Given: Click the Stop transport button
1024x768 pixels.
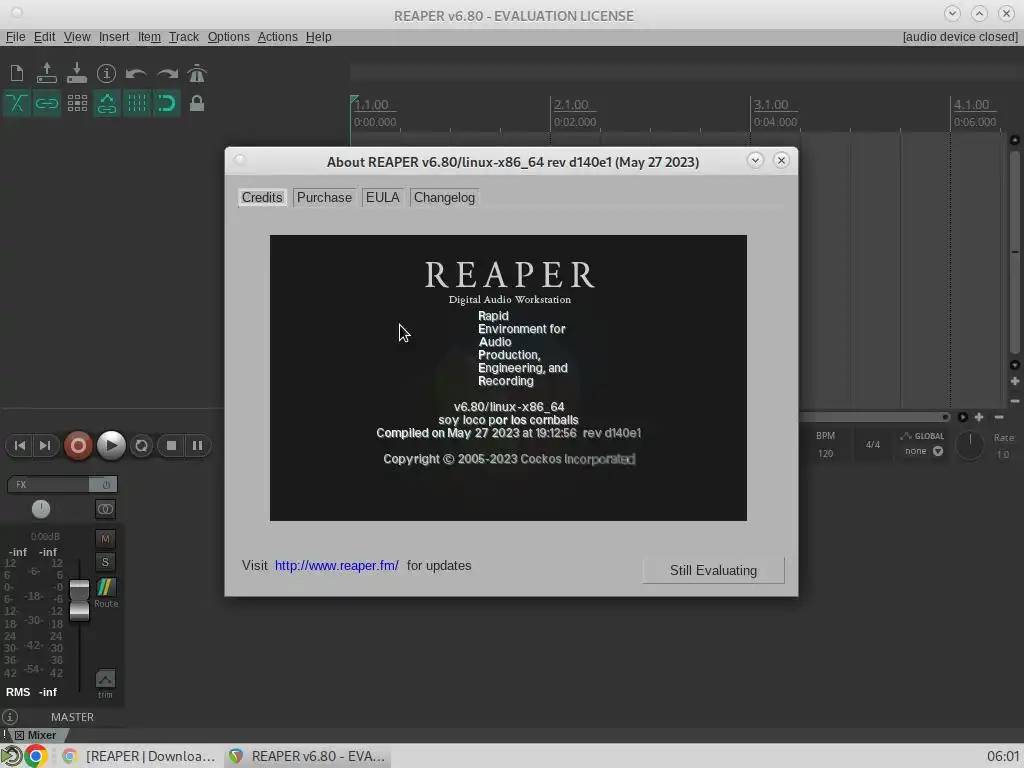Looking at the screenshot, I should click(172, 445).
